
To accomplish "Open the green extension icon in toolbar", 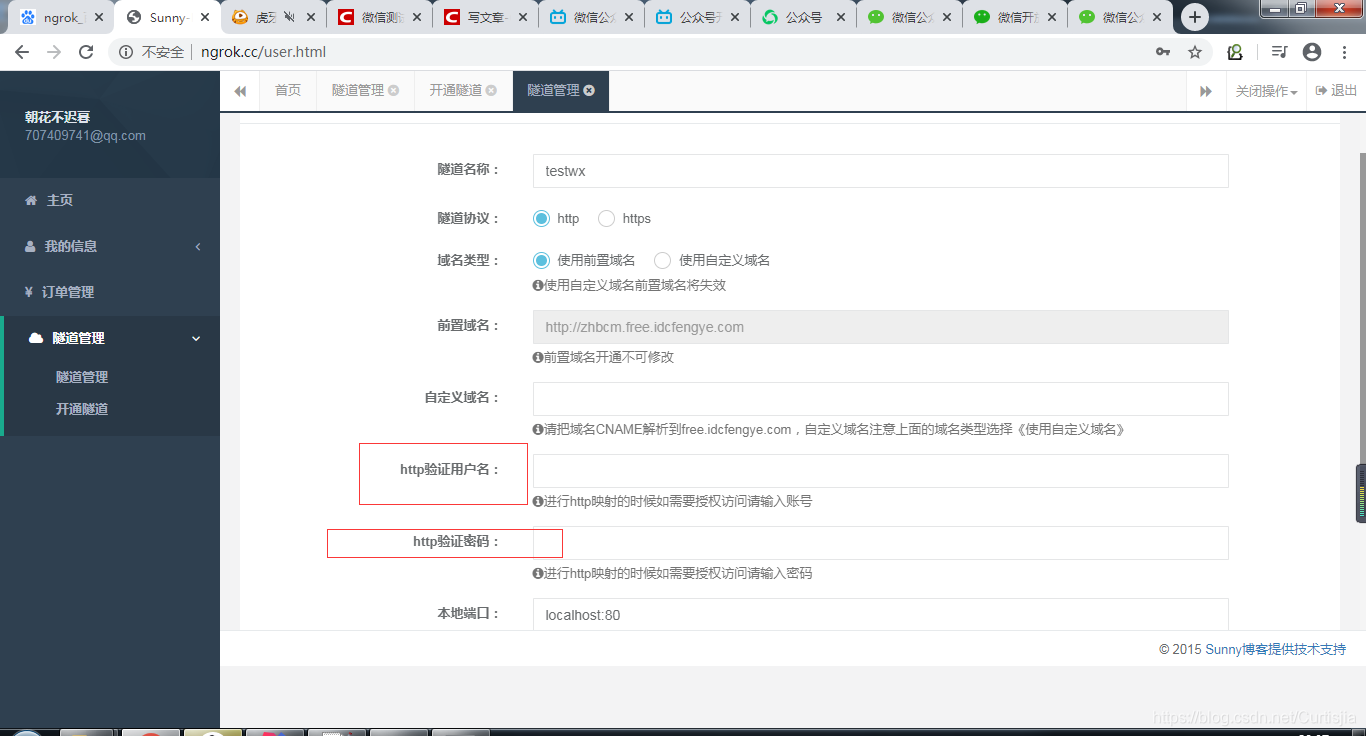I will tap(1235, 52).
